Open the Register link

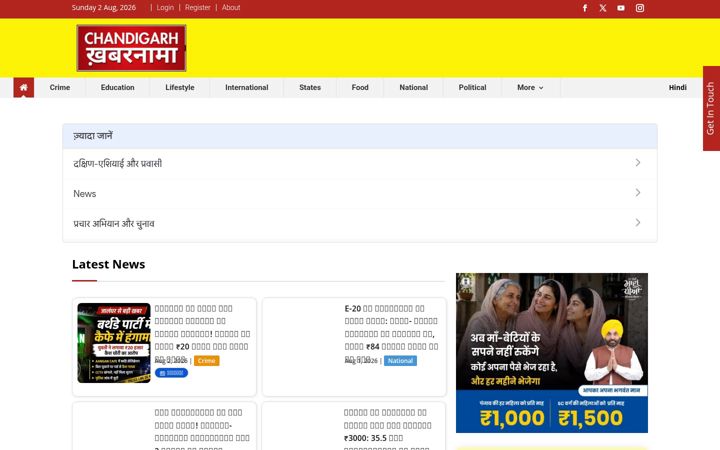[x=198, y=7]
